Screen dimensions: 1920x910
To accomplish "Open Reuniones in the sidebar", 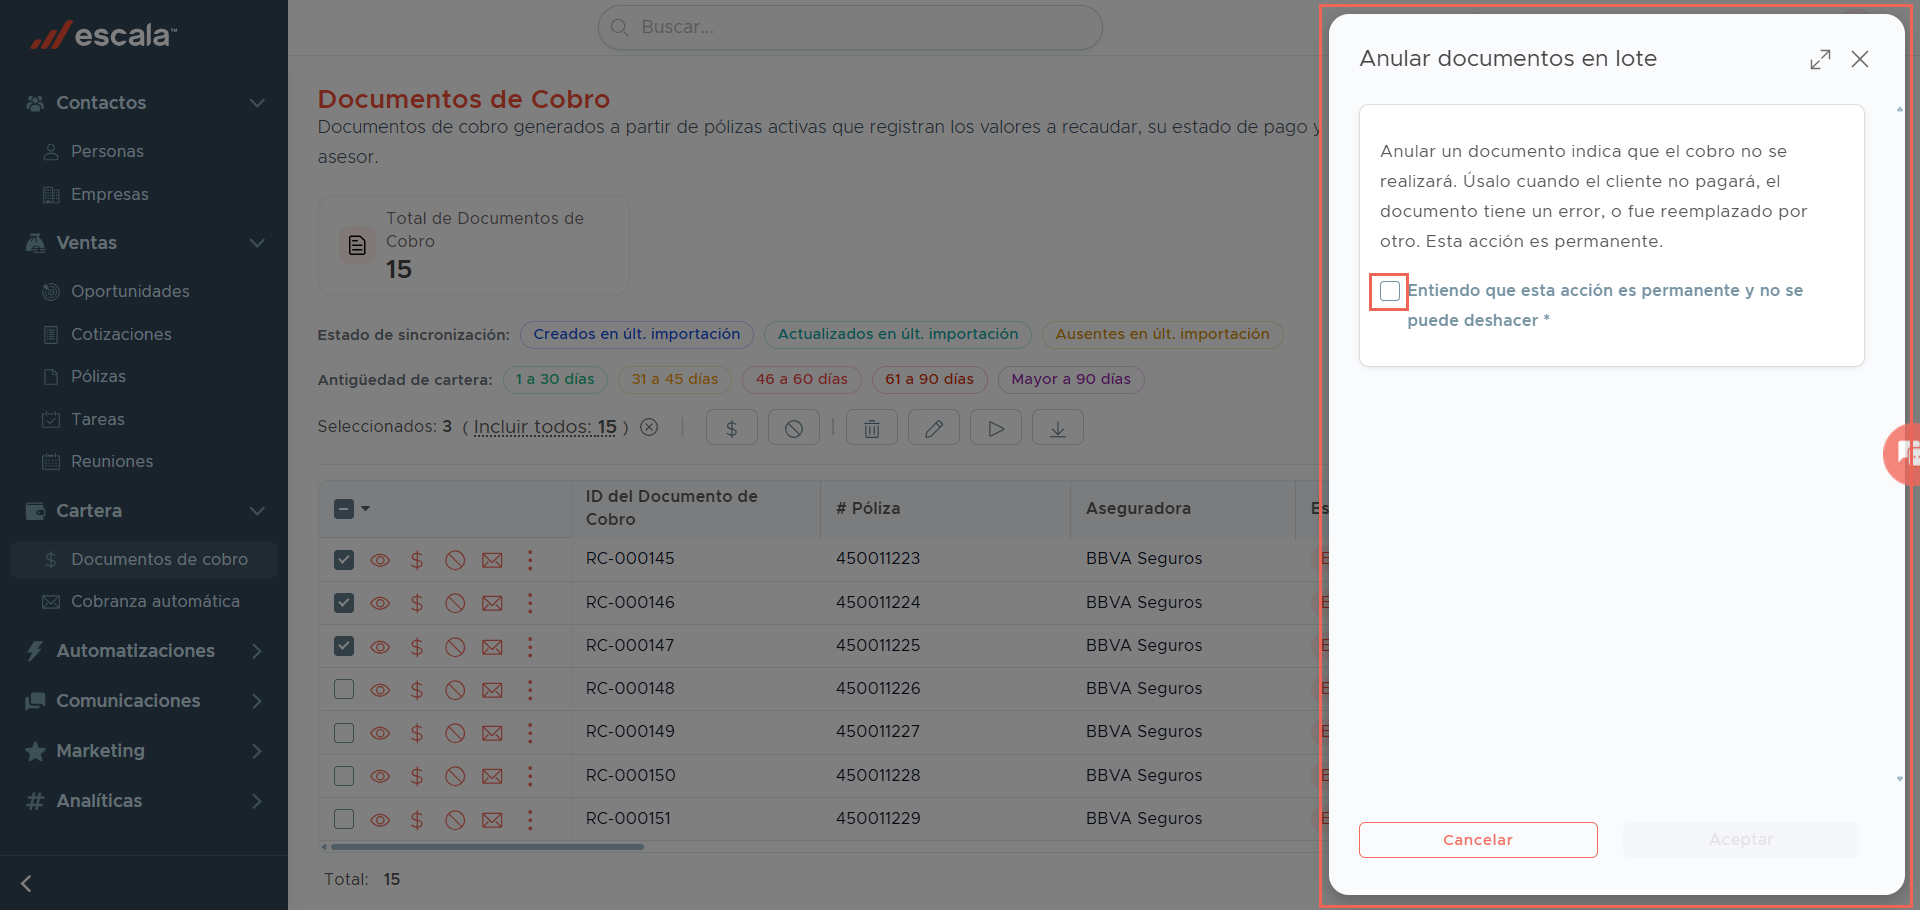I will 112,461.
